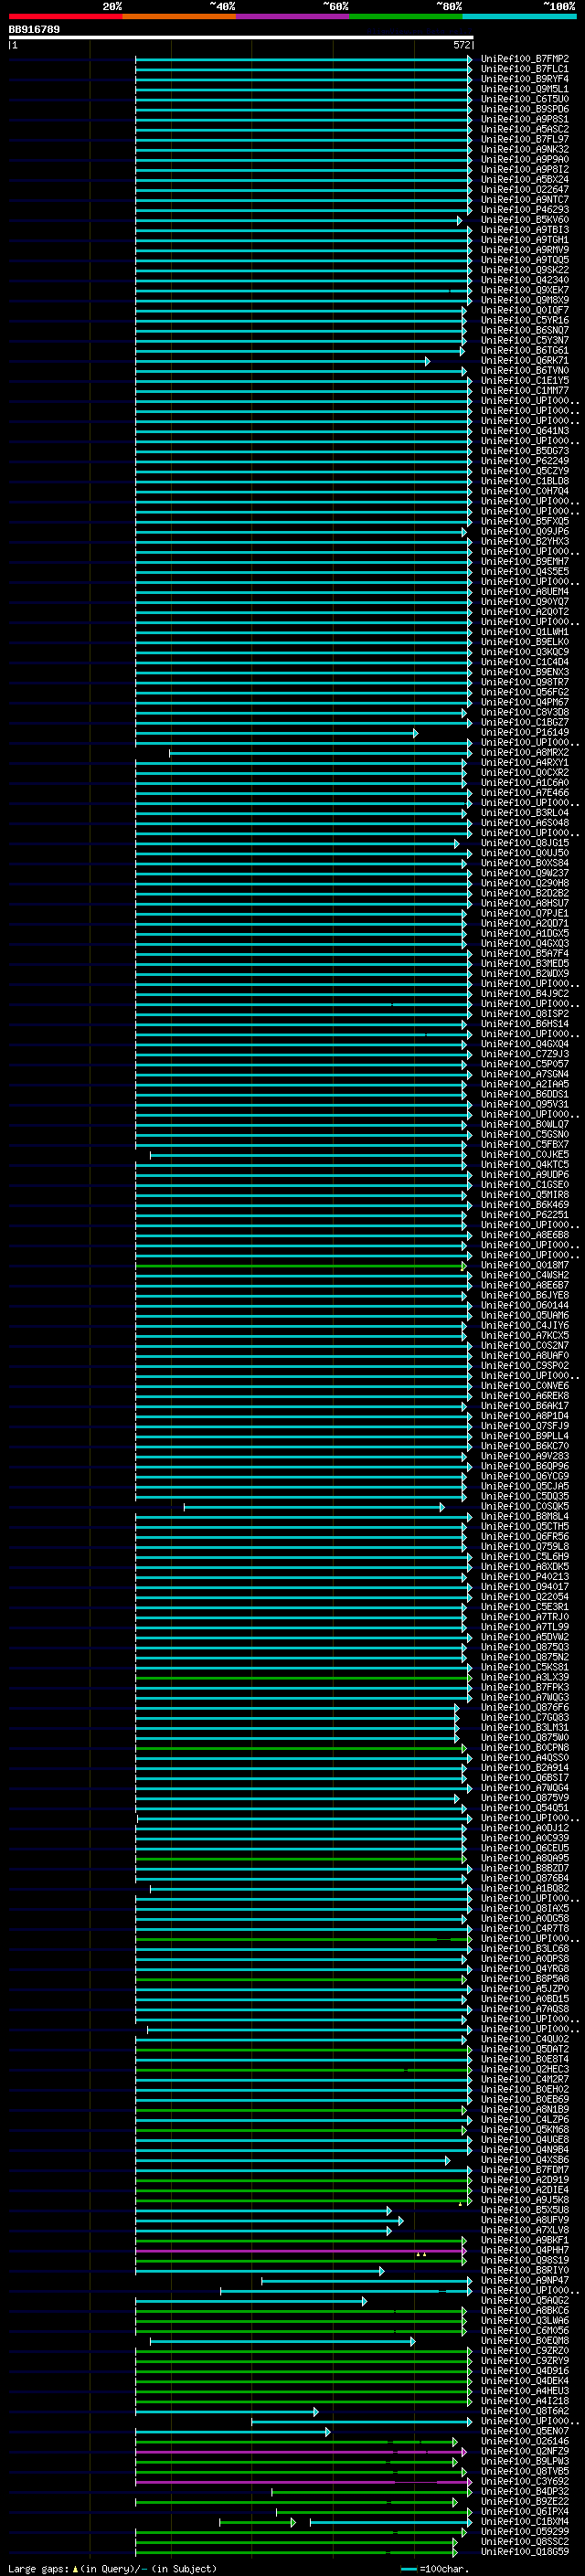
Task: Click the cyan ~100% identity legend segment
Action: point(519,16)
